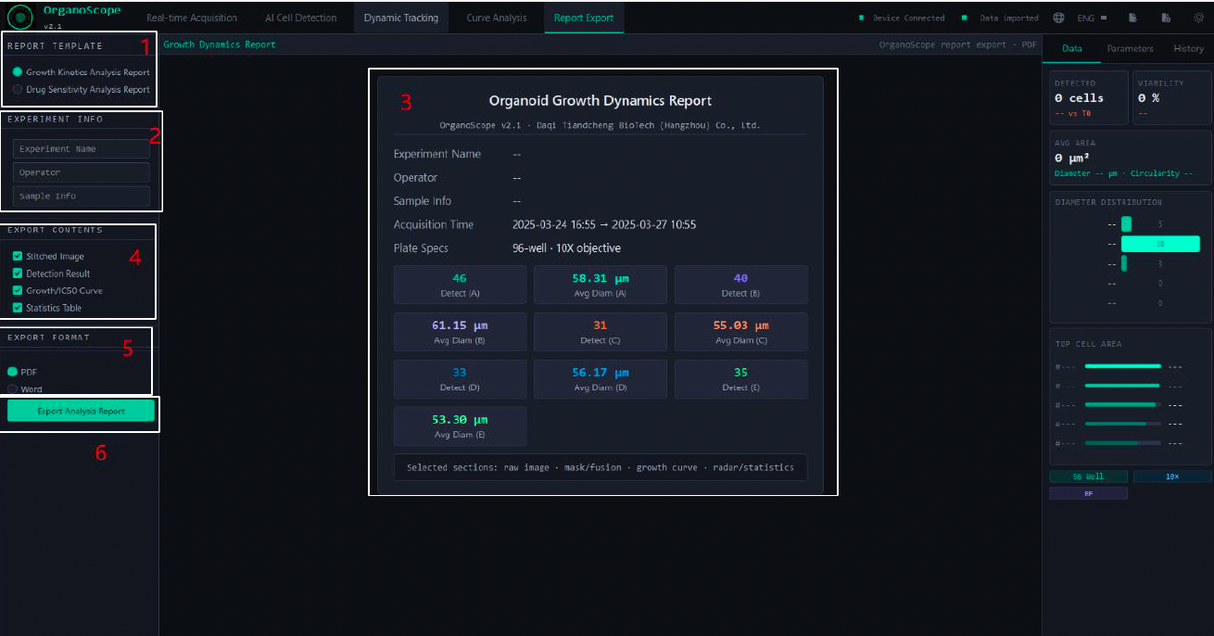Click the Viability 0 % card

(1172, 98)
